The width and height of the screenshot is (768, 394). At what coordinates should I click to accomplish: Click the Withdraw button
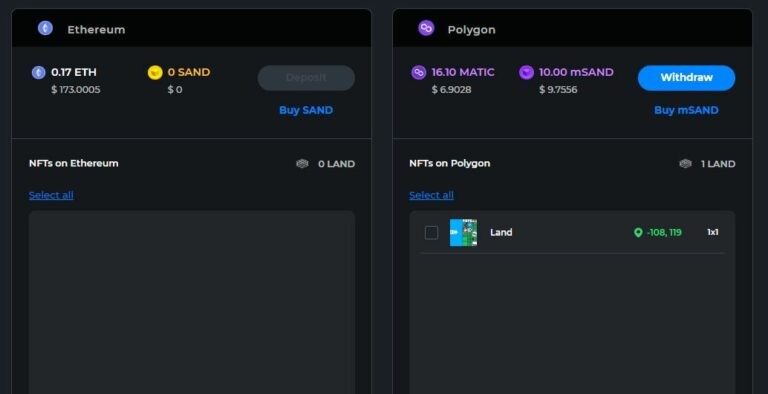(x=686, y=77)
